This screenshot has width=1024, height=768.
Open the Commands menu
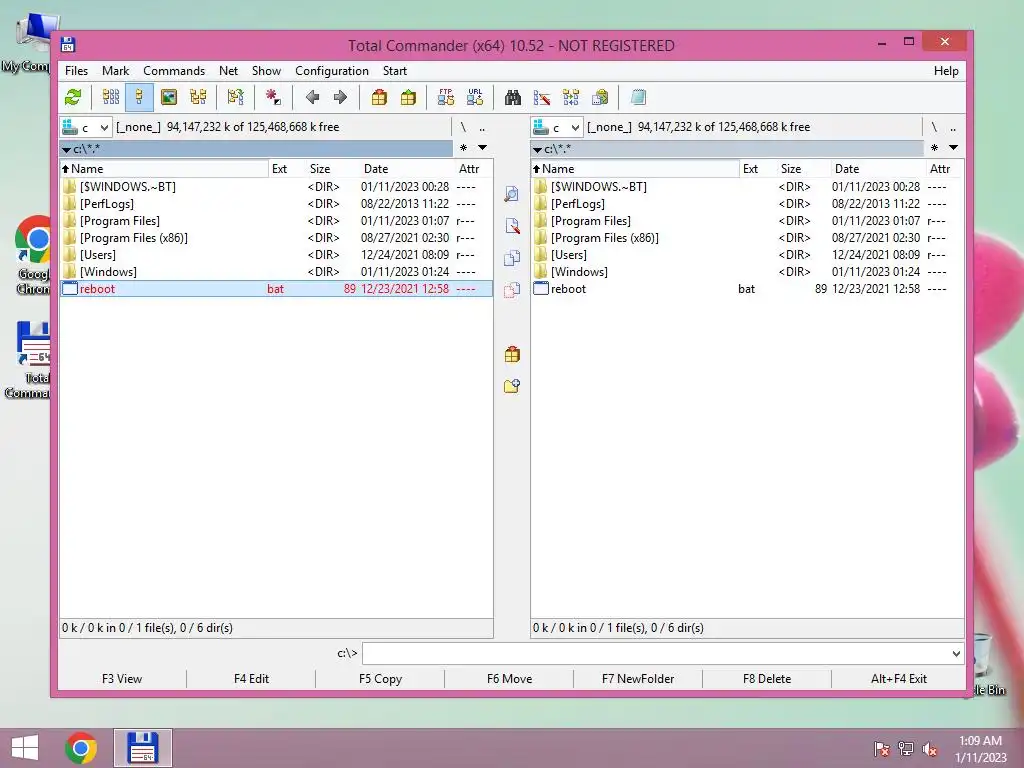click(174, 71)
